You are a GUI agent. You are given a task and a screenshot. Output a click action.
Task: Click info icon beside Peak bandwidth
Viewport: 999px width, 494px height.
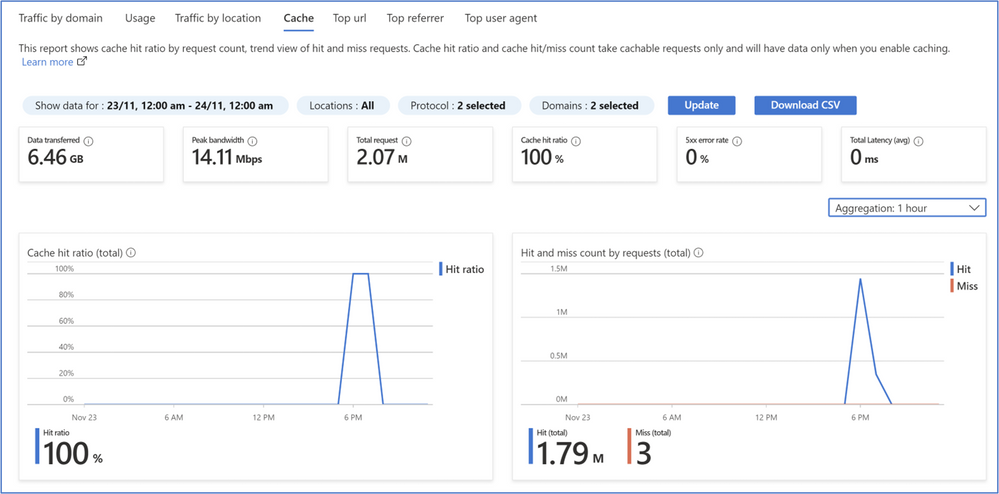click(x=252, y=141)
